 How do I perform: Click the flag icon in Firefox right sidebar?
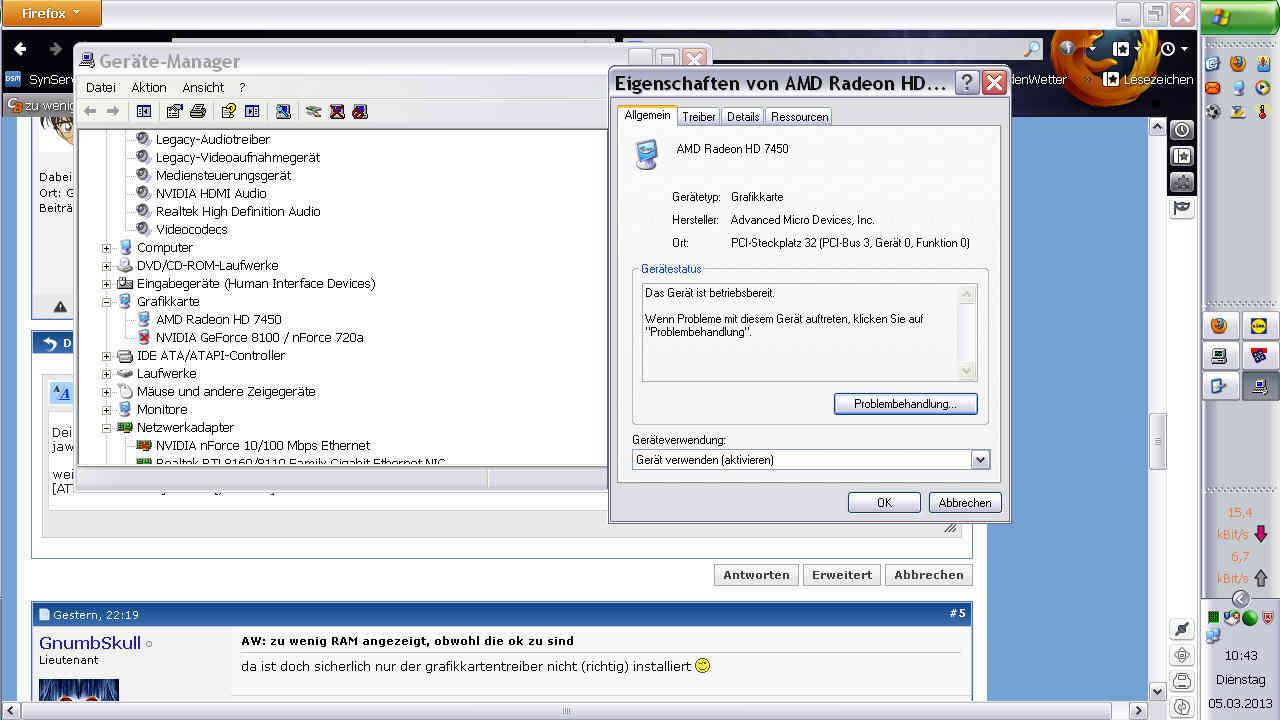tap(1182, 208)
